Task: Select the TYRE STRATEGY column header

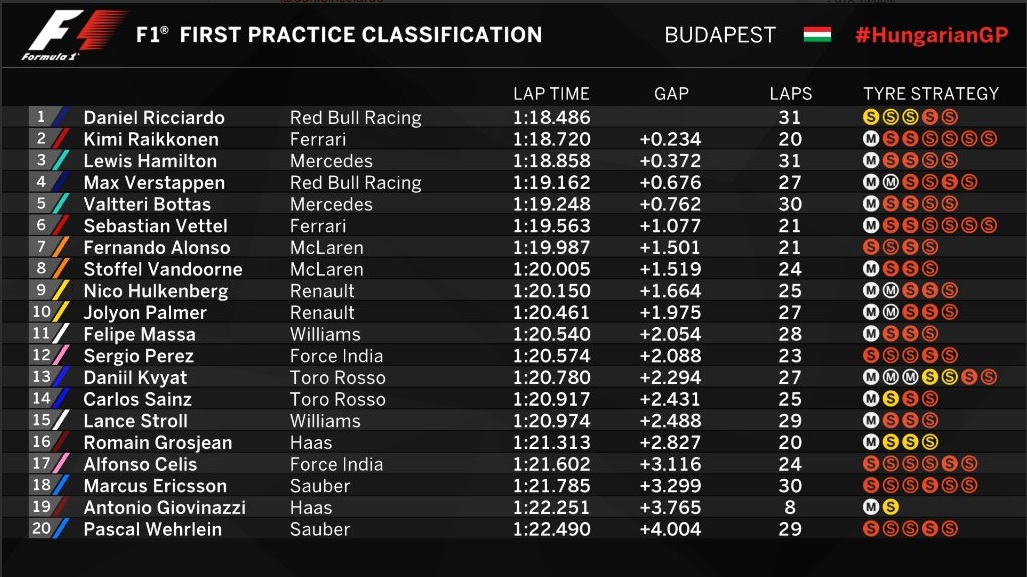Action: 931,94
